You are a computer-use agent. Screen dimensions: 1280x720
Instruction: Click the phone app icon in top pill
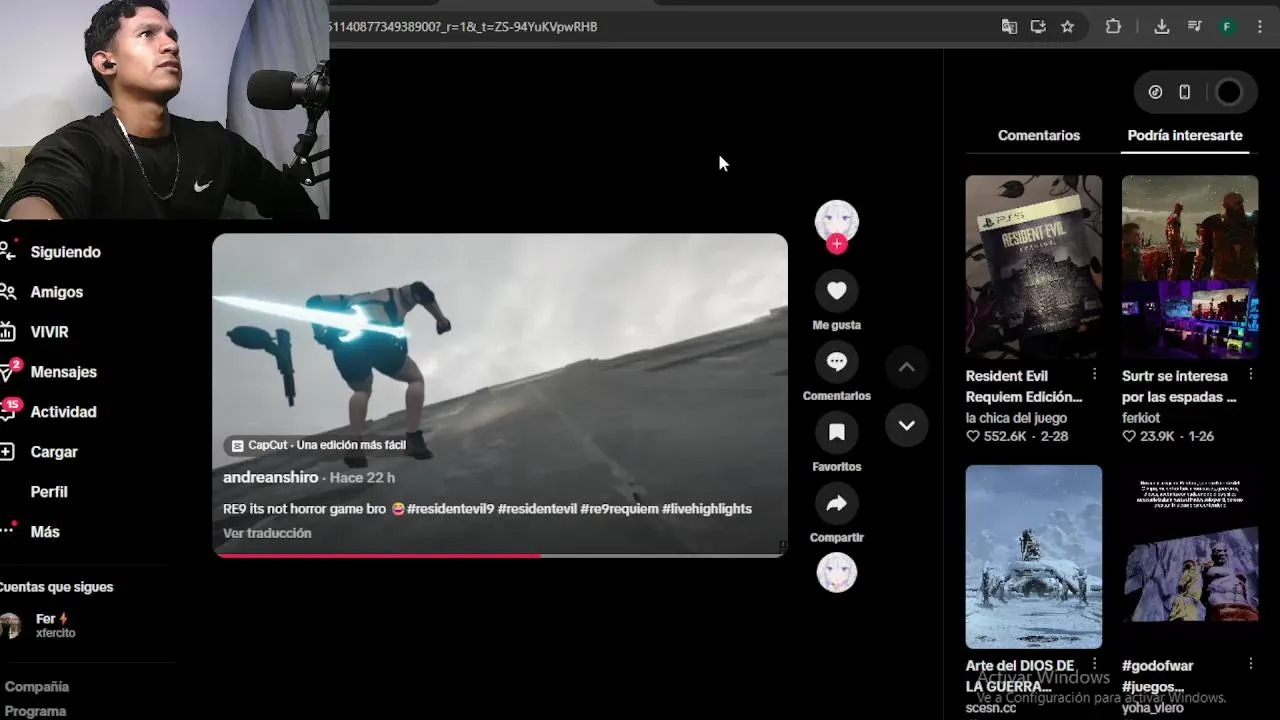click(x=1184, y=92)
